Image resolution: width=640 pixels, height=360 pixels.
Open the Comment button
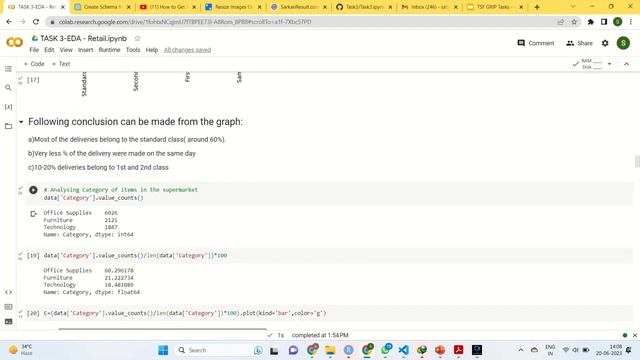point(536,43)
